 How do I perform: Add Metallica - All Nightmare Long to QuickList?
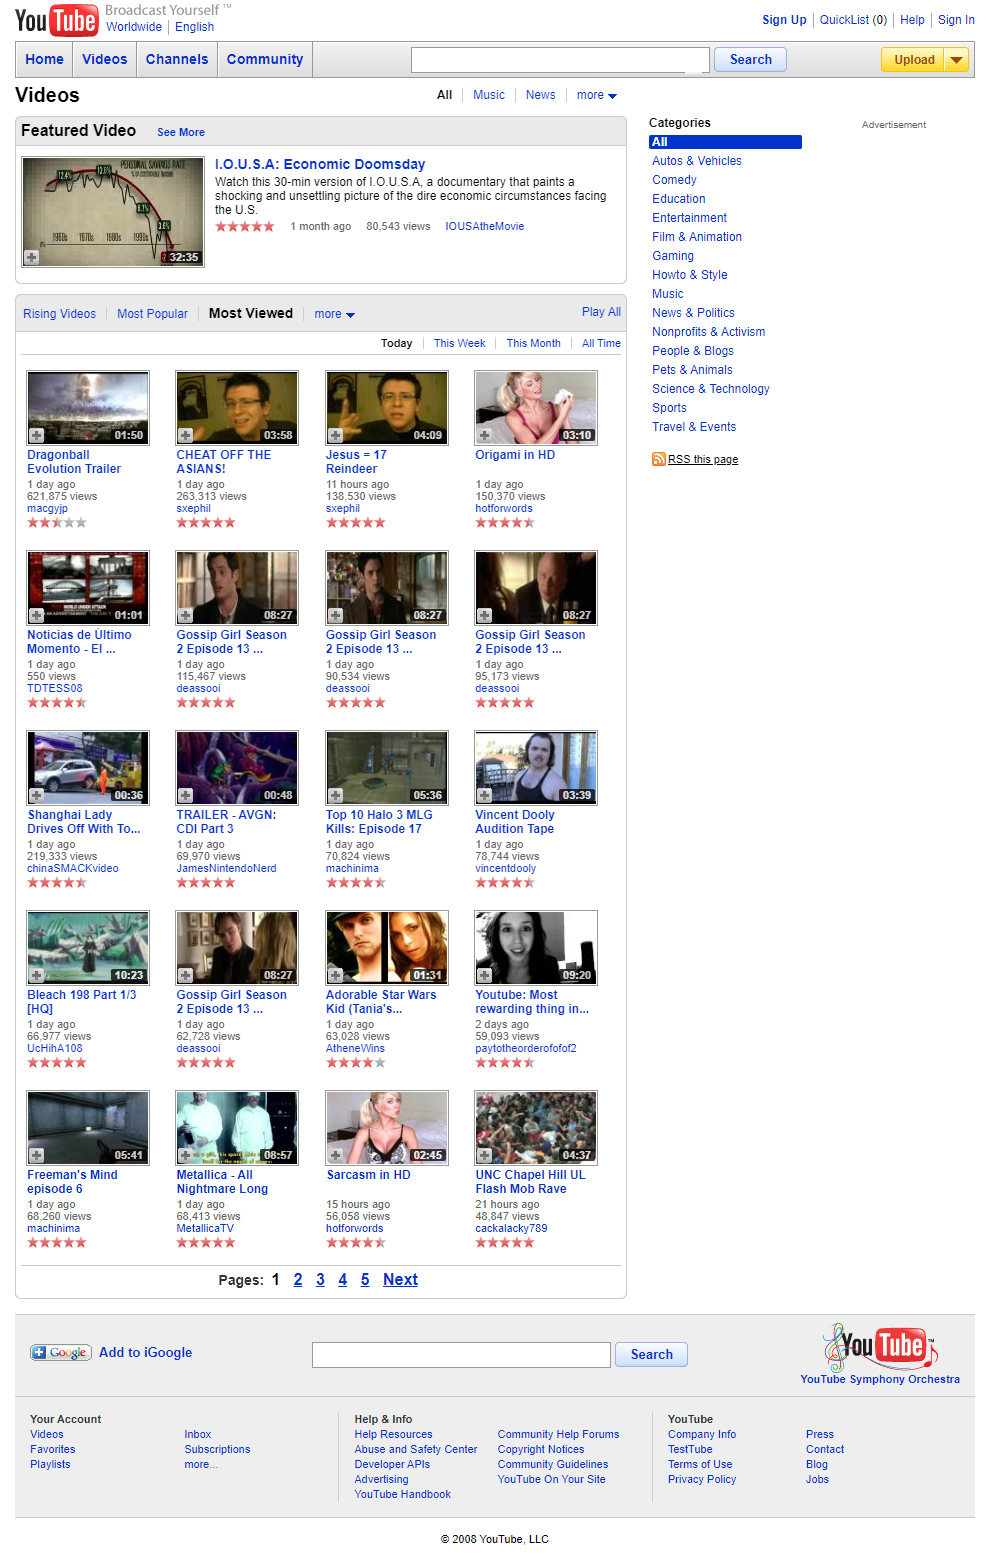coord(185,1155)
